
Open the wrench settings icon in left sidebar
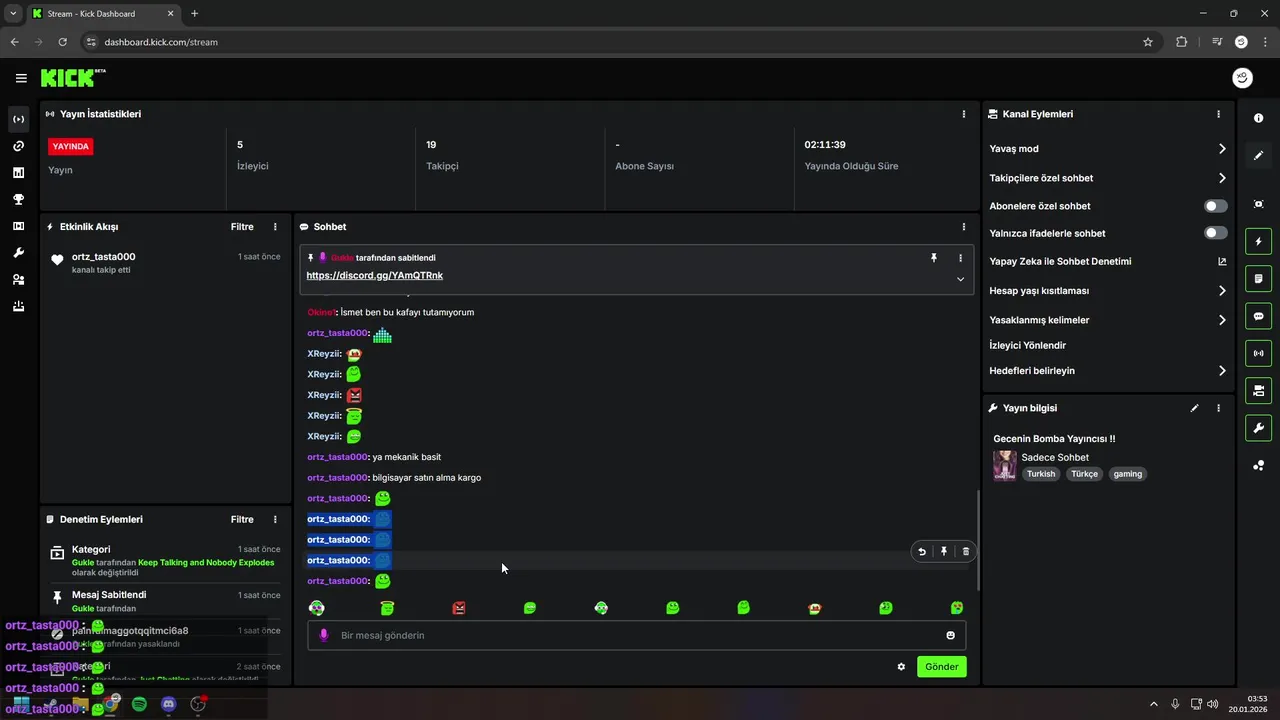pyautogui.click(x=18, y=253)
